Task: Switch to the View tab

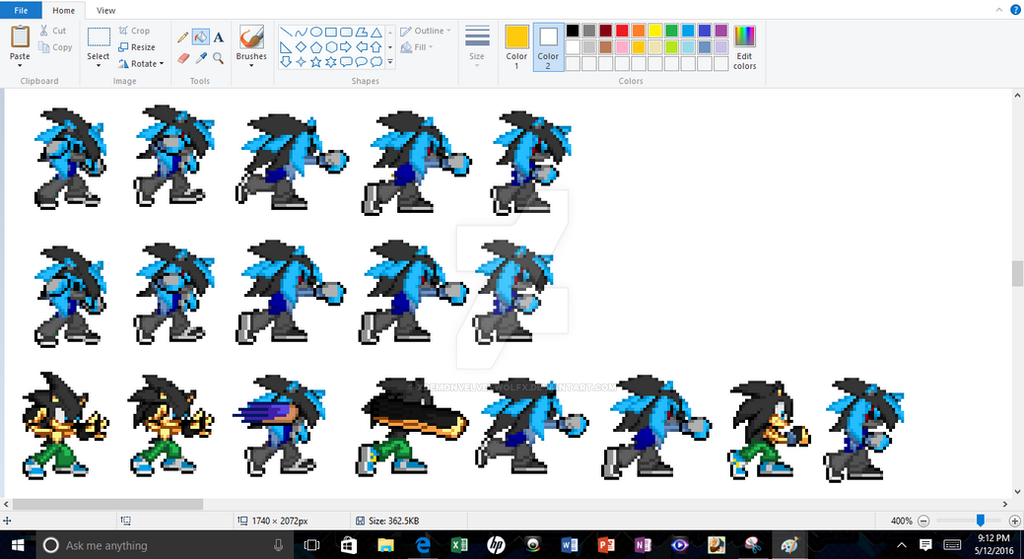Action: click(x=106, y=10)
